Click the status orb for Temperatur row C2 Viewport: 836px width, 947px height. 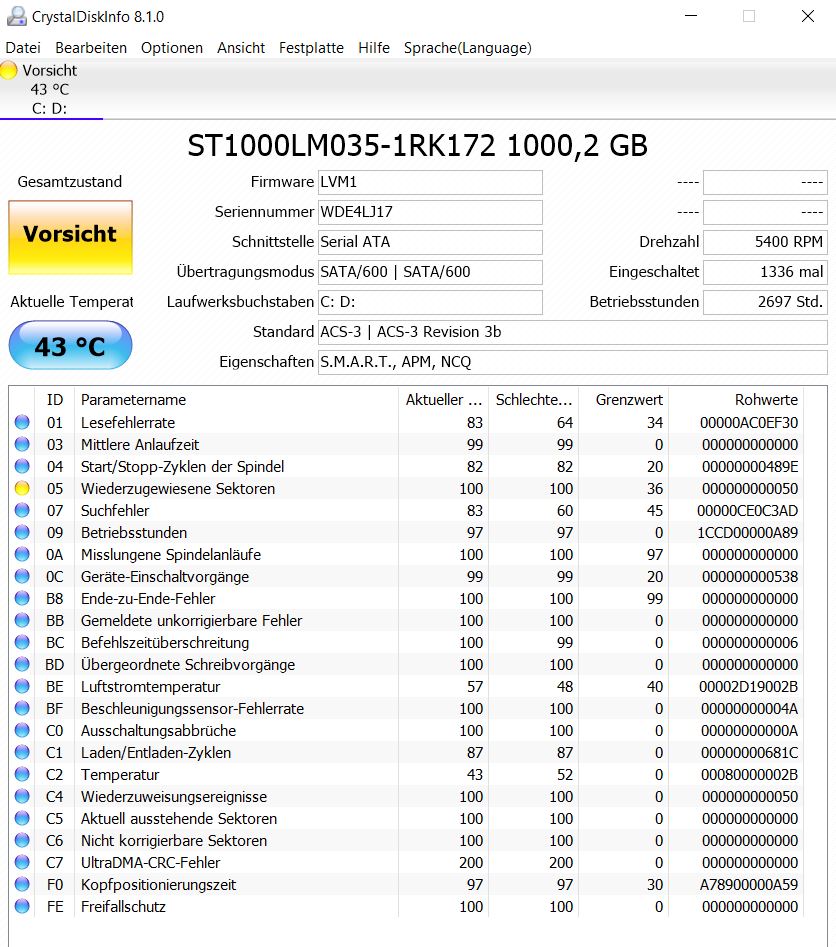(22, 774)
